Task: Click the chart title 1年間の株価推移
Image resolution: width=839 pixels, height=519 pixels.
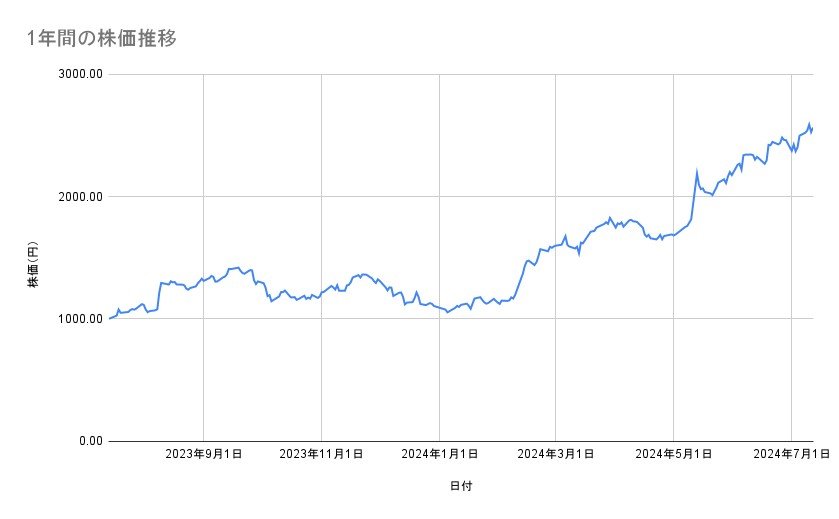Action: [x=103, y=39]
